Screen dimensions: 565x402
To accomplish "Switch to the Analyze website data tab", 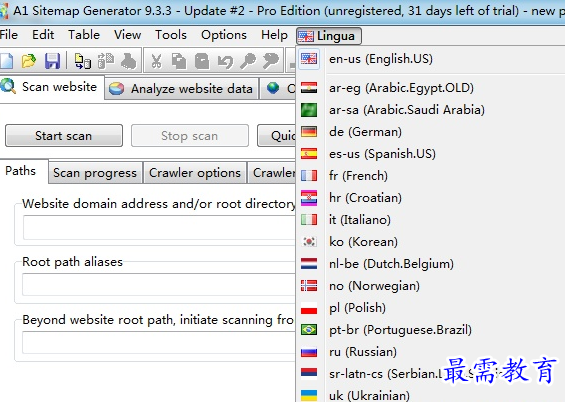I will [x=182, y=89].
